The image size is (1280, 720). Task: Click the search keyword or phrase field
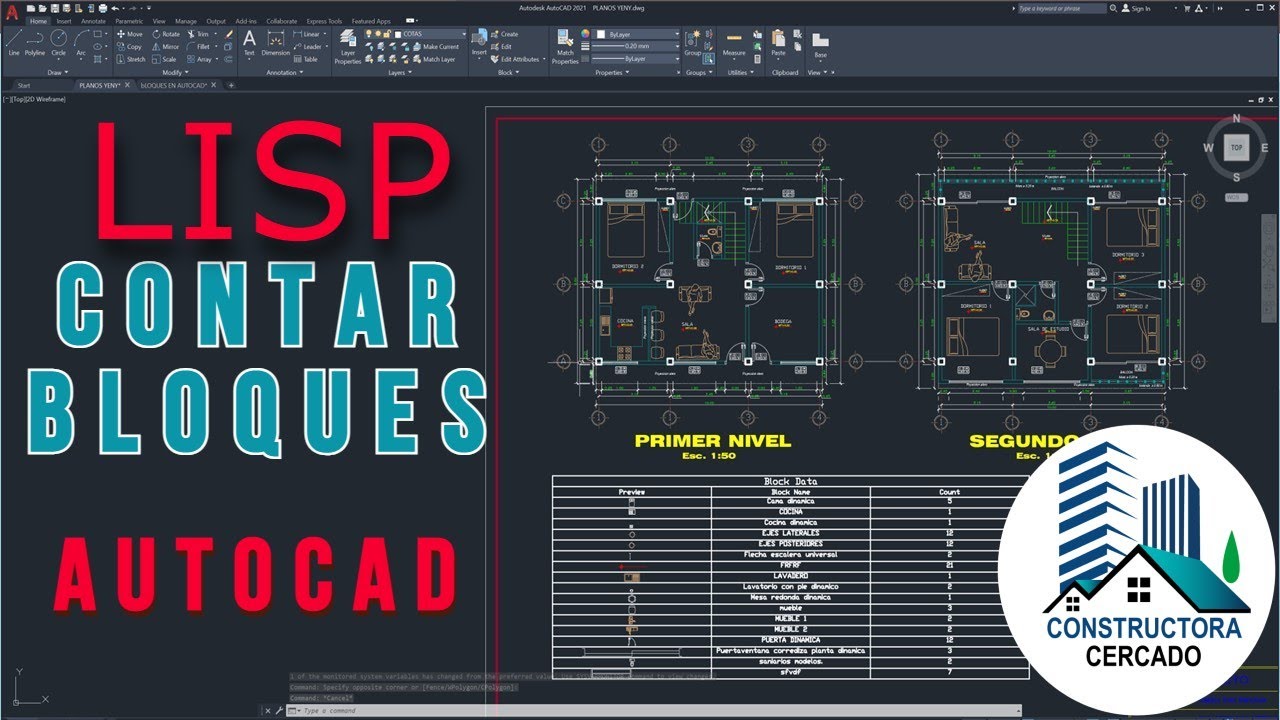click(1062, 8)
